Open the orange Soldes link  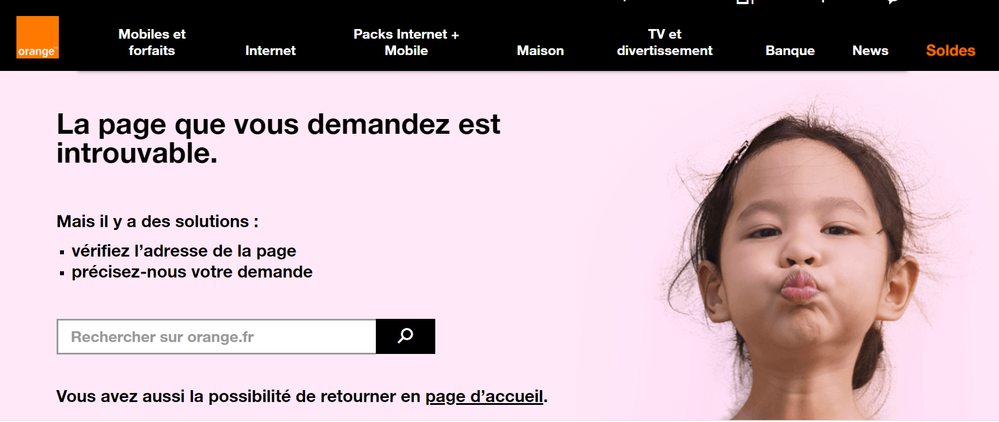(951, 50)
